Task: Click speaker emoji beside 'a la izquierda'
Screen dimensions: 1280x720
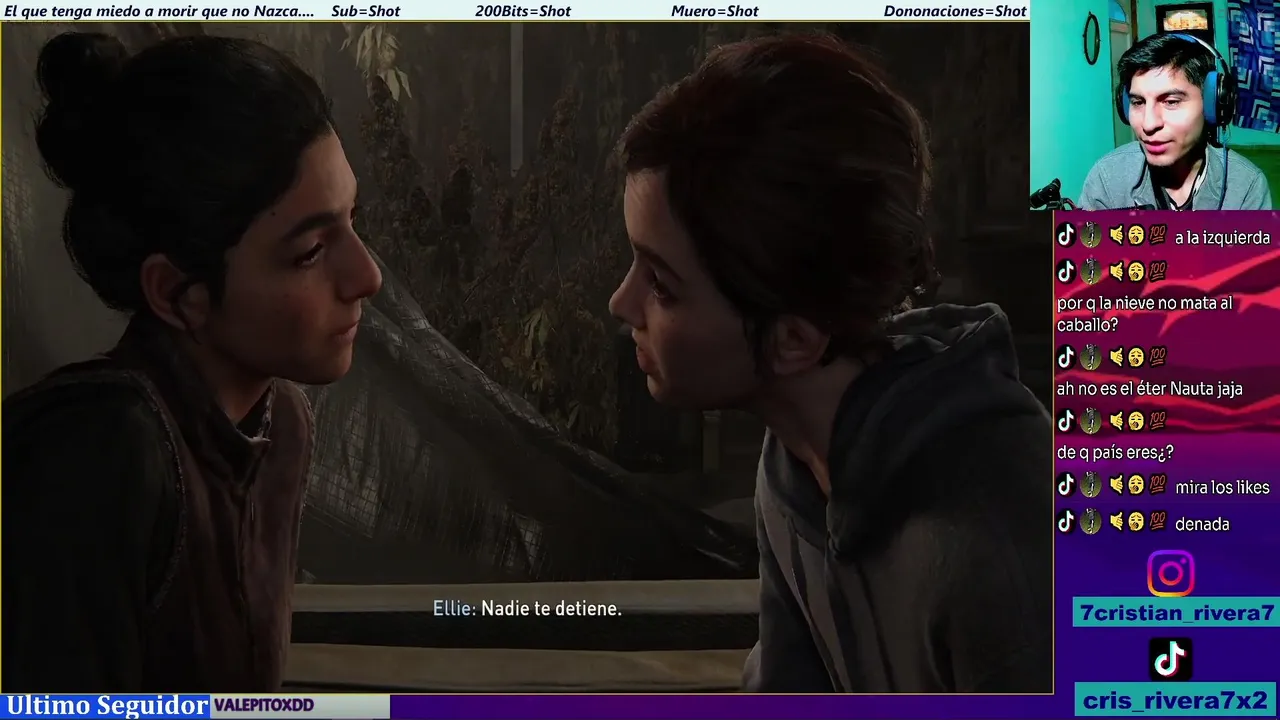Action: coord(1116,236)
